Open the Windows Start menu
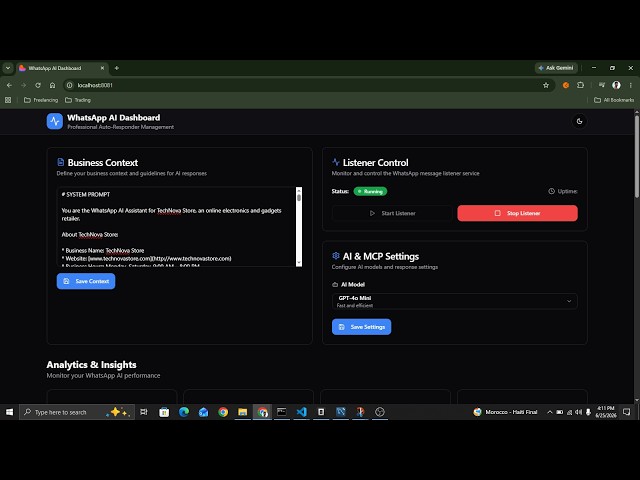The height and width of the screenshot is (480, 640). pyautogui.click(x=9, y=412)
